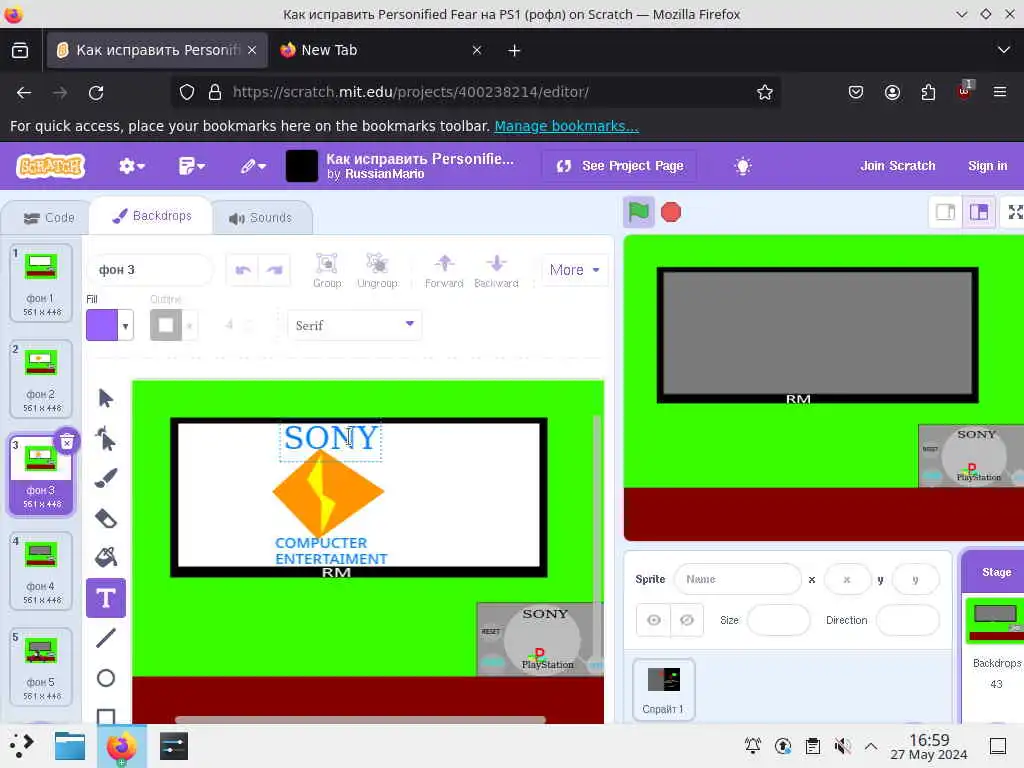Open the Edit pencil menu
Screen dimensions: 1024x768
[253, 166]
